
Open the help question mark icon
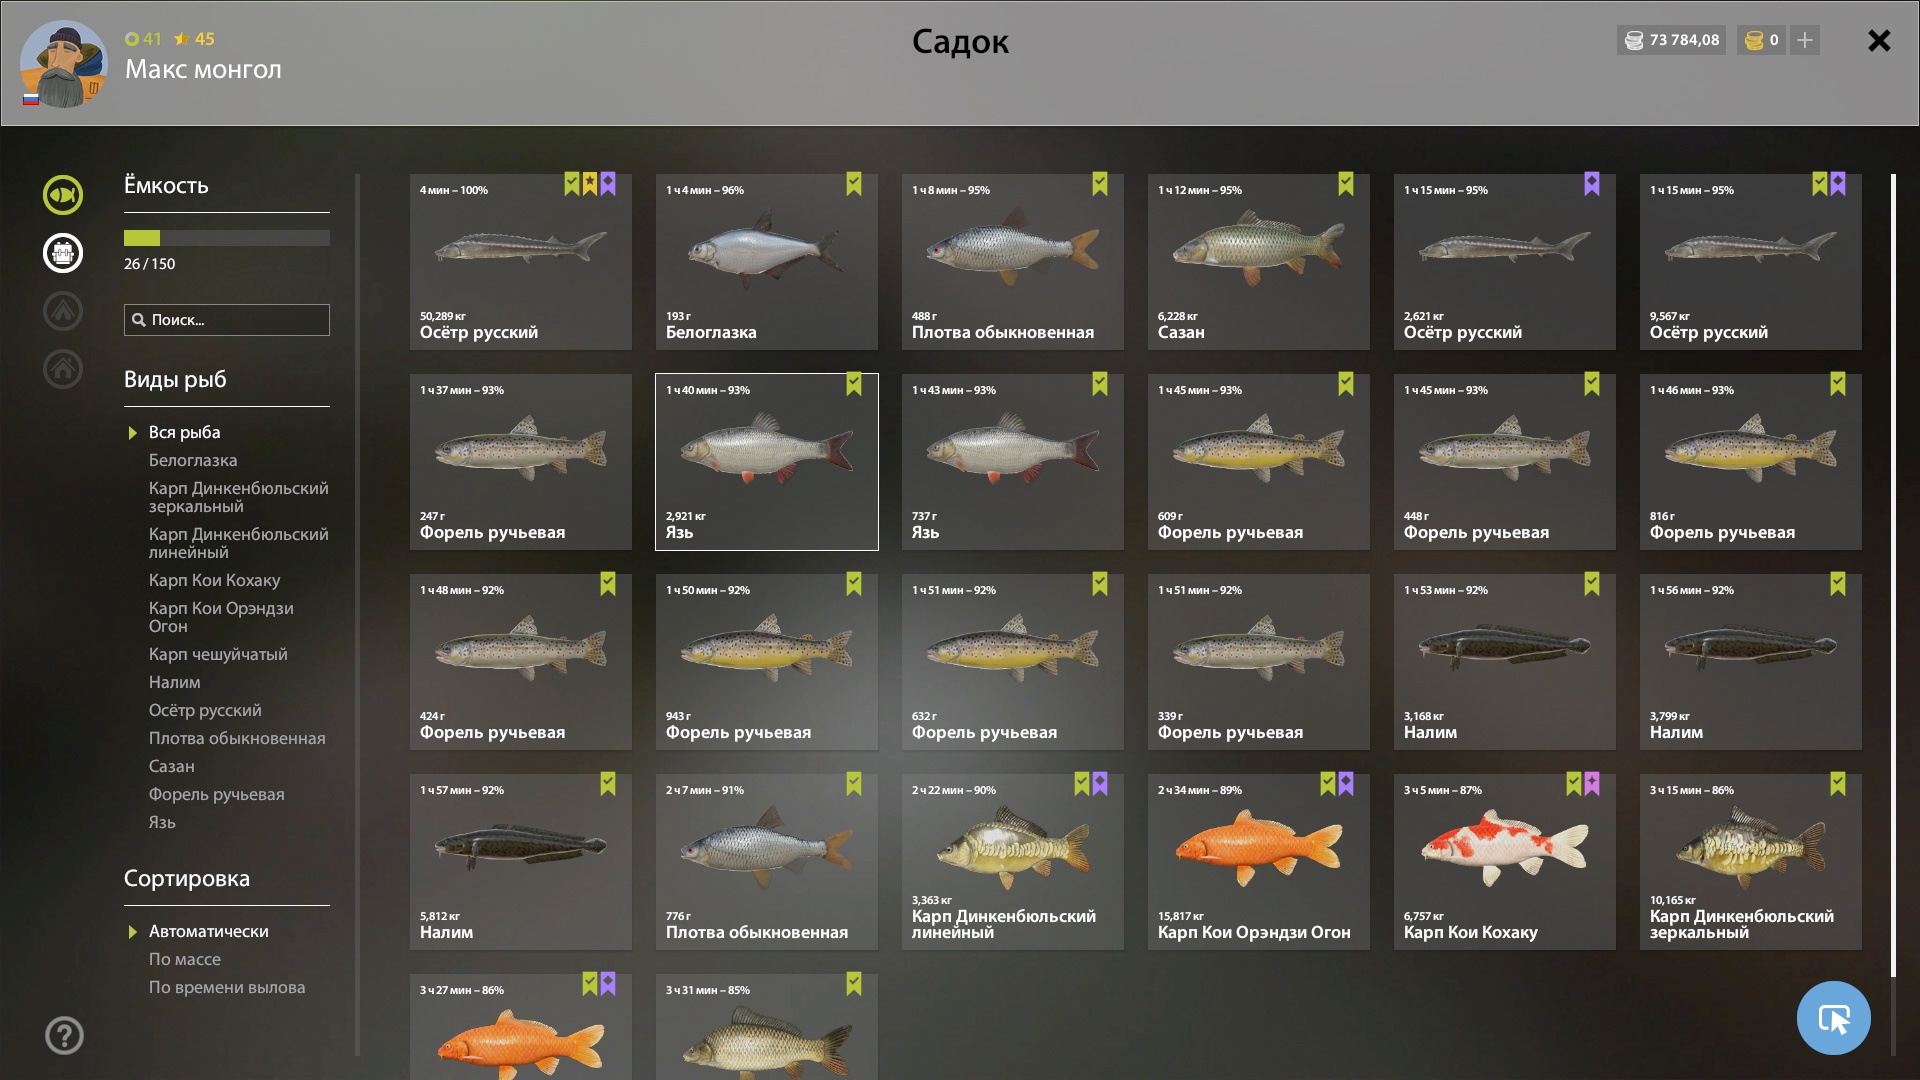click(x=64, y=1035)
